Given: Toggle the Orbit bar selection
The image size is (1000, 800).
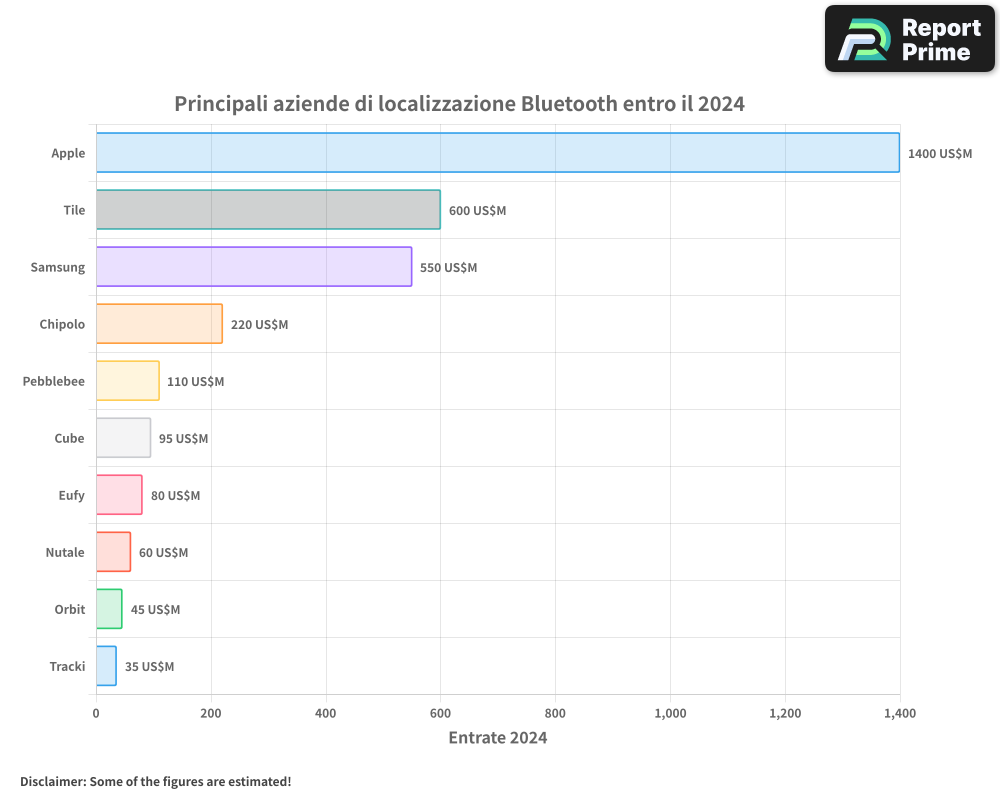Looking at the screenshot, I should point(108,609).
